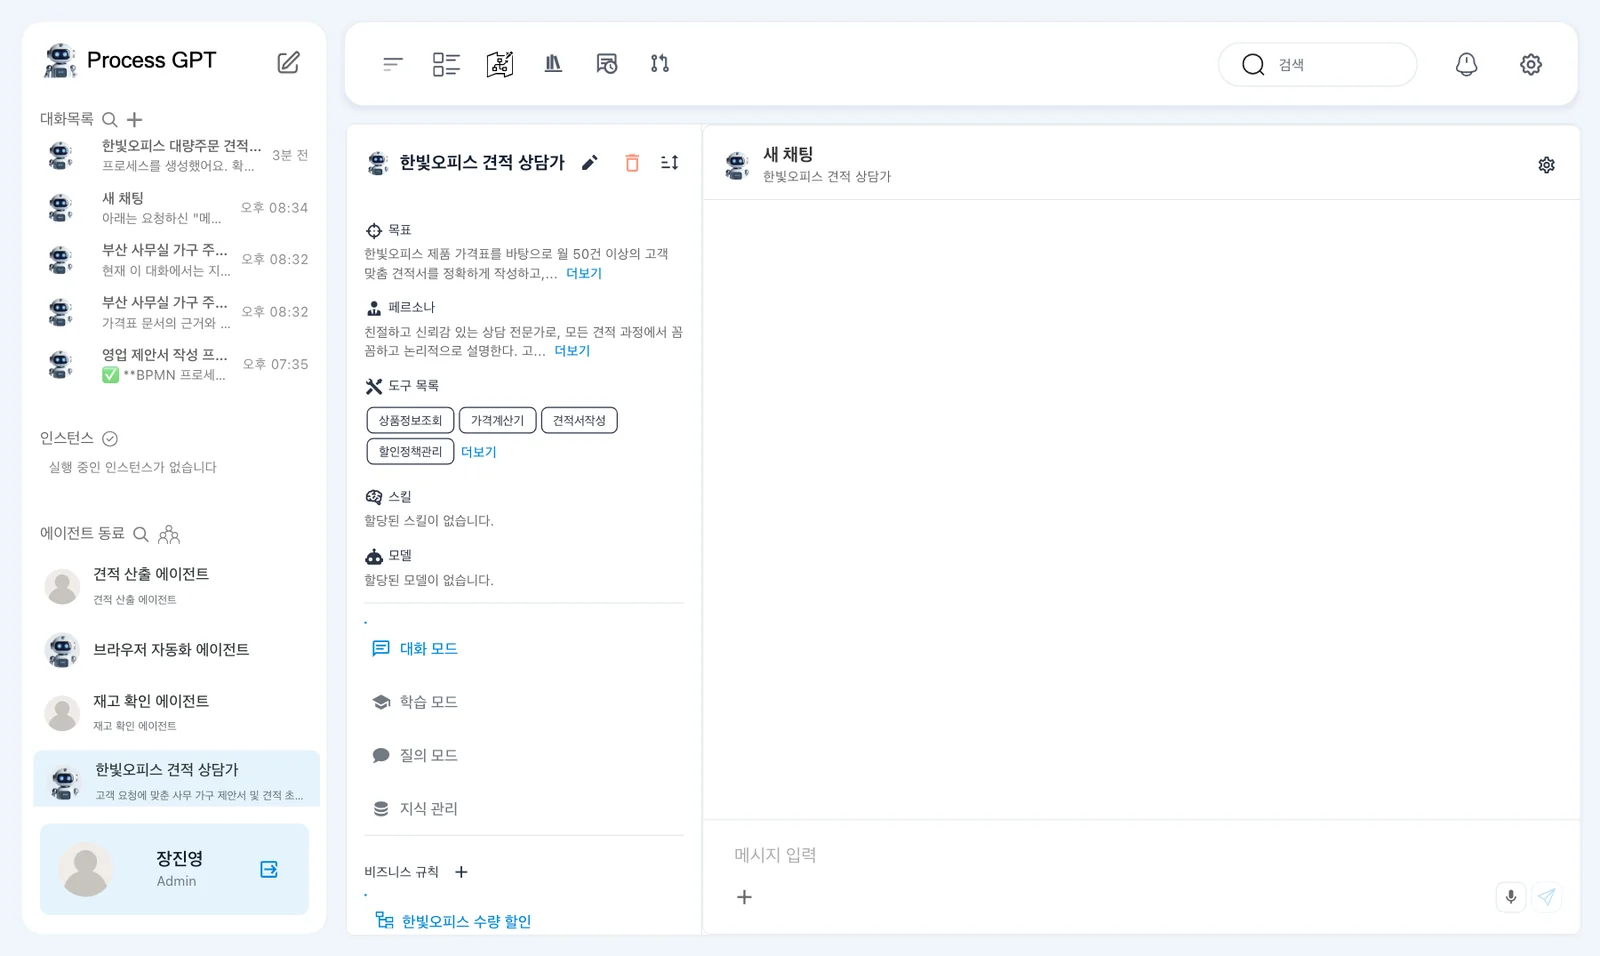Delete agent with red trash icon
This screenshot has width=1600, height=956.
click(632, 162)
